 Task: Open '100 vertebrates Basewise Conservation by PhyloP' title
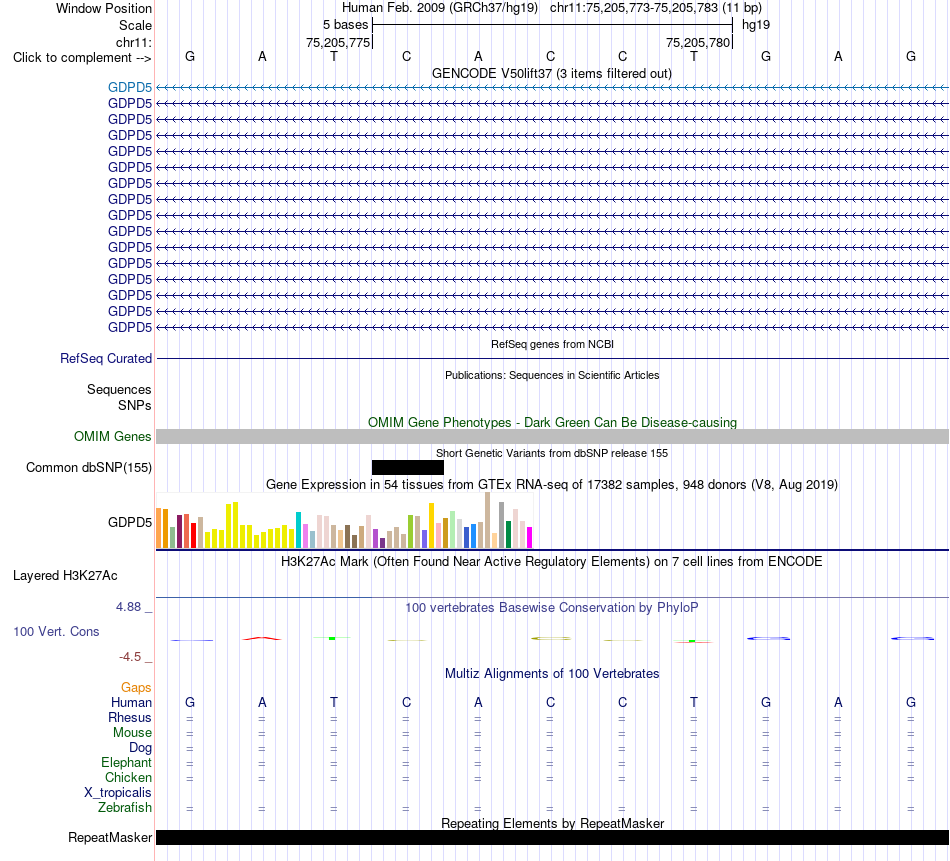pos(552,608)
